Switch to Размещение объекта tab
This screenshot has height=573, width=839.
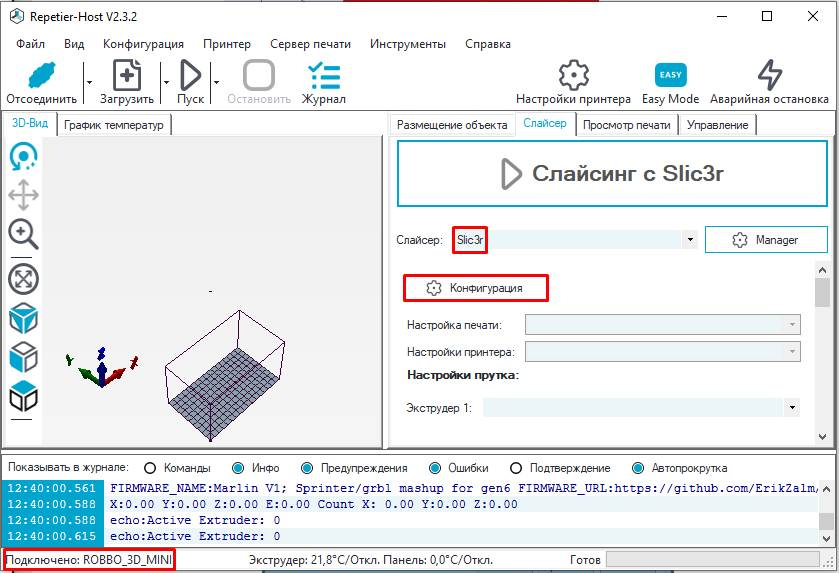(452, 125)
